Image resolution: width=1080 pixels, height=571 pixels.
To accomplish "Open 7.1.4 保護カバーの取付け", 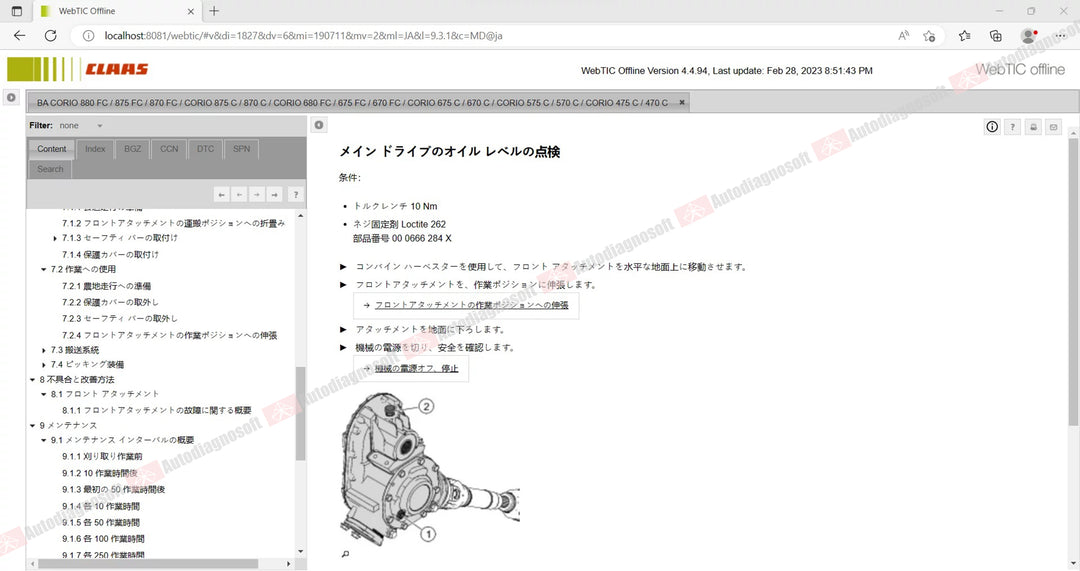I will (x=110, y=254).
